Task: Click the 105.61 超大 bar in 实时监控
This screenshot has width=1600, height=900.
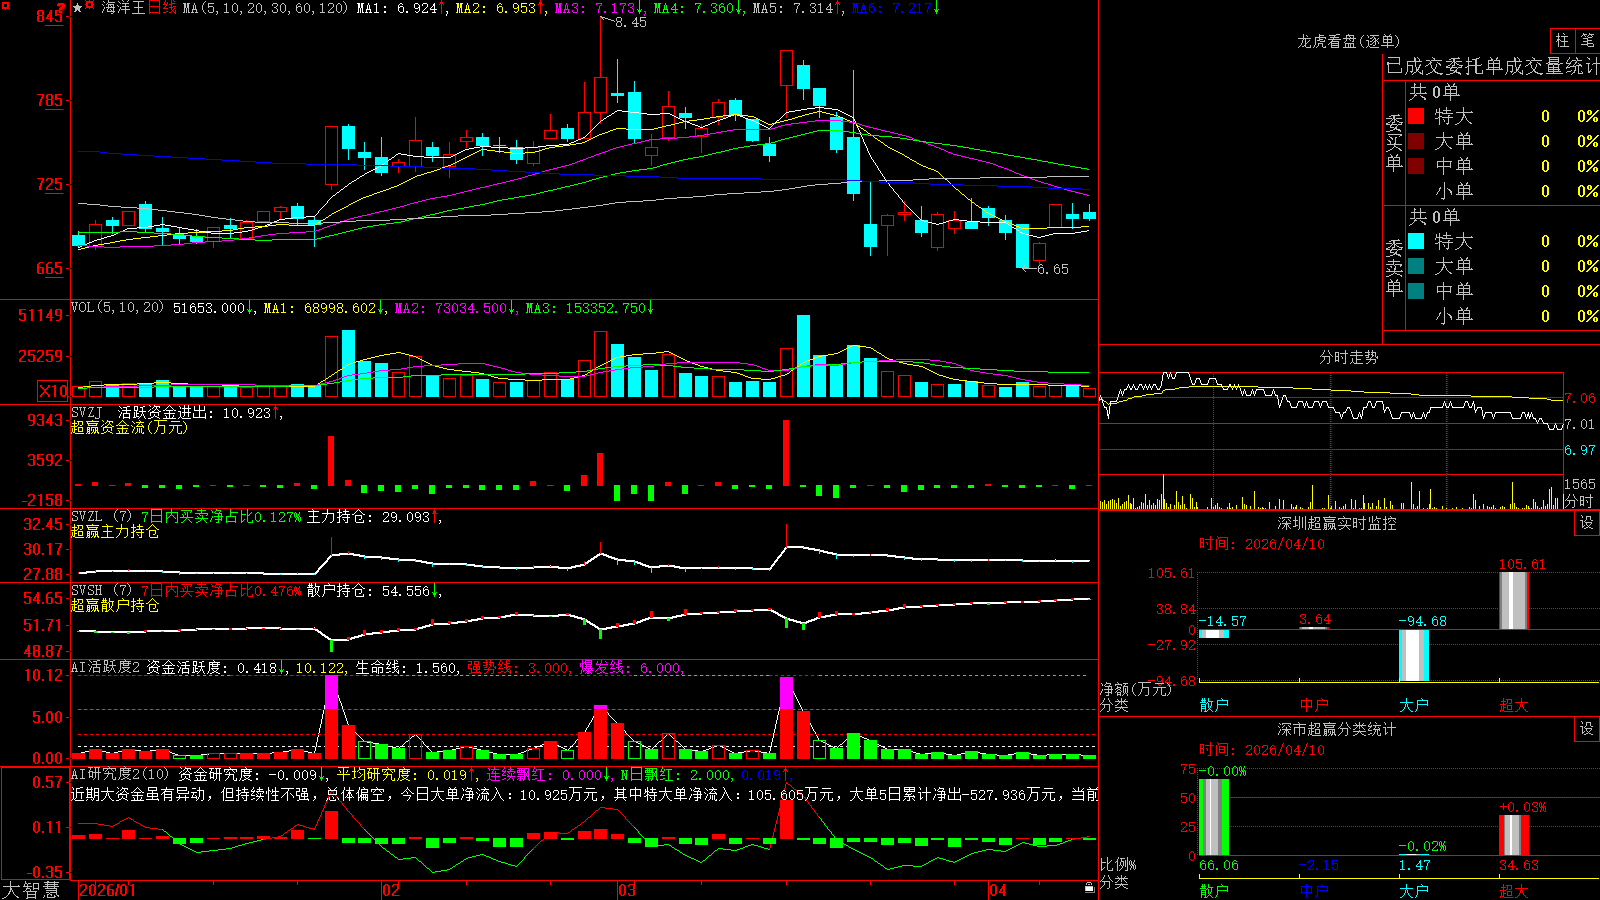Action: [x=1514, y=601]
